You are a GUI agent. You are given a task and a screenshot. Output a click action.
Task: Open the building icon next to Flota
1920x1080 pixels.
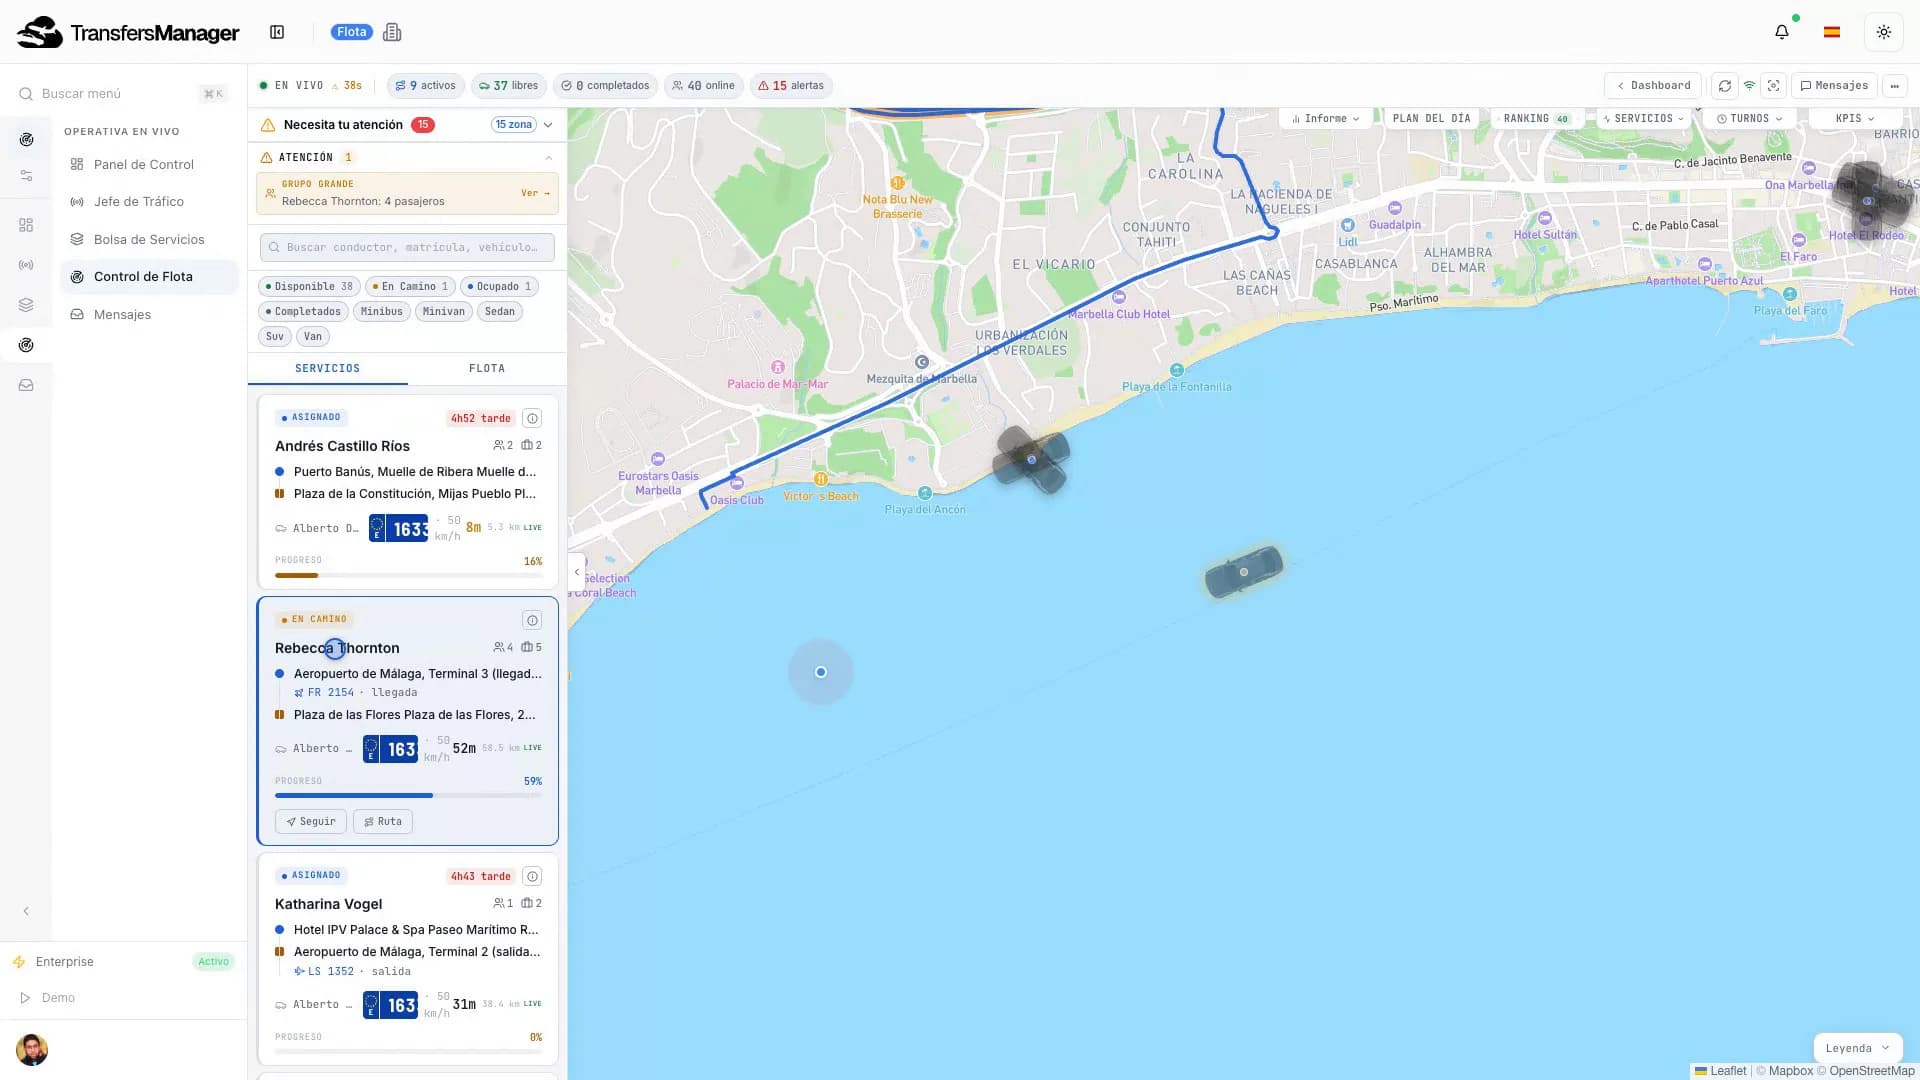[x=392, y=32]
